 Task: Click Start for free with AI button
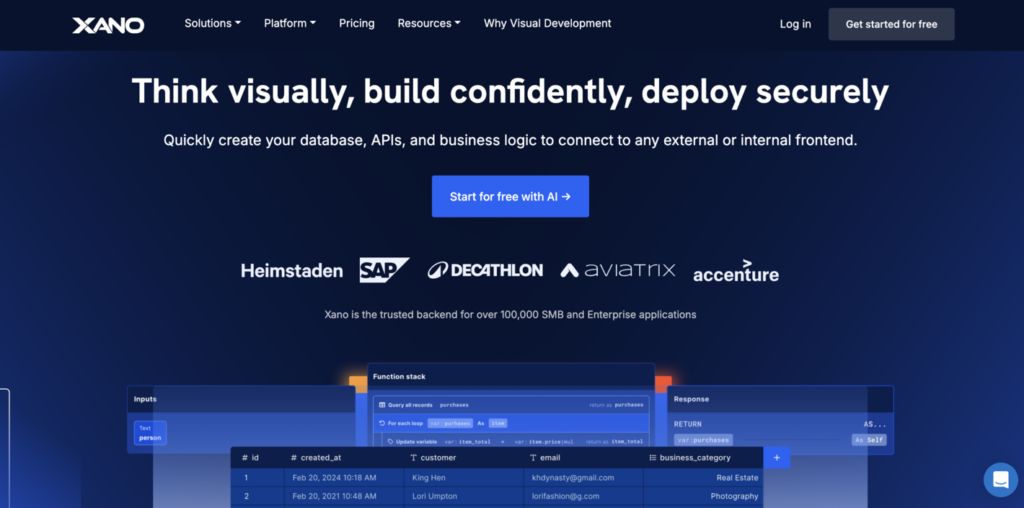(510, 197)
